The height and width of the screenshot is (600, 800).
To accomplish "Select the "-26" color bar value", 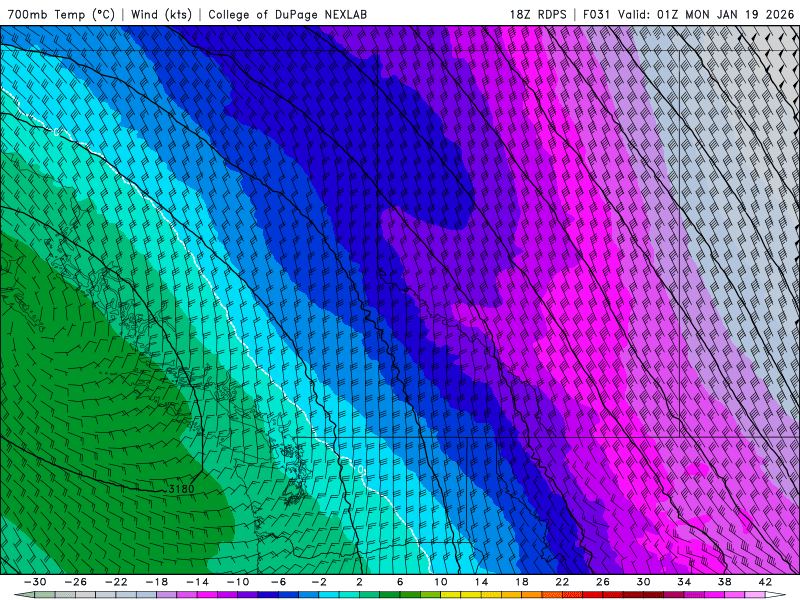I will 76,582.
